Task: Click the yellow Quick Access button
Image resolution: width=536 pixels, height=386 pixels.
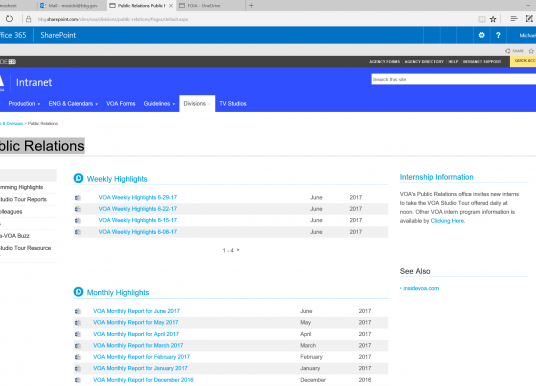Action: (x=523, y=61)
